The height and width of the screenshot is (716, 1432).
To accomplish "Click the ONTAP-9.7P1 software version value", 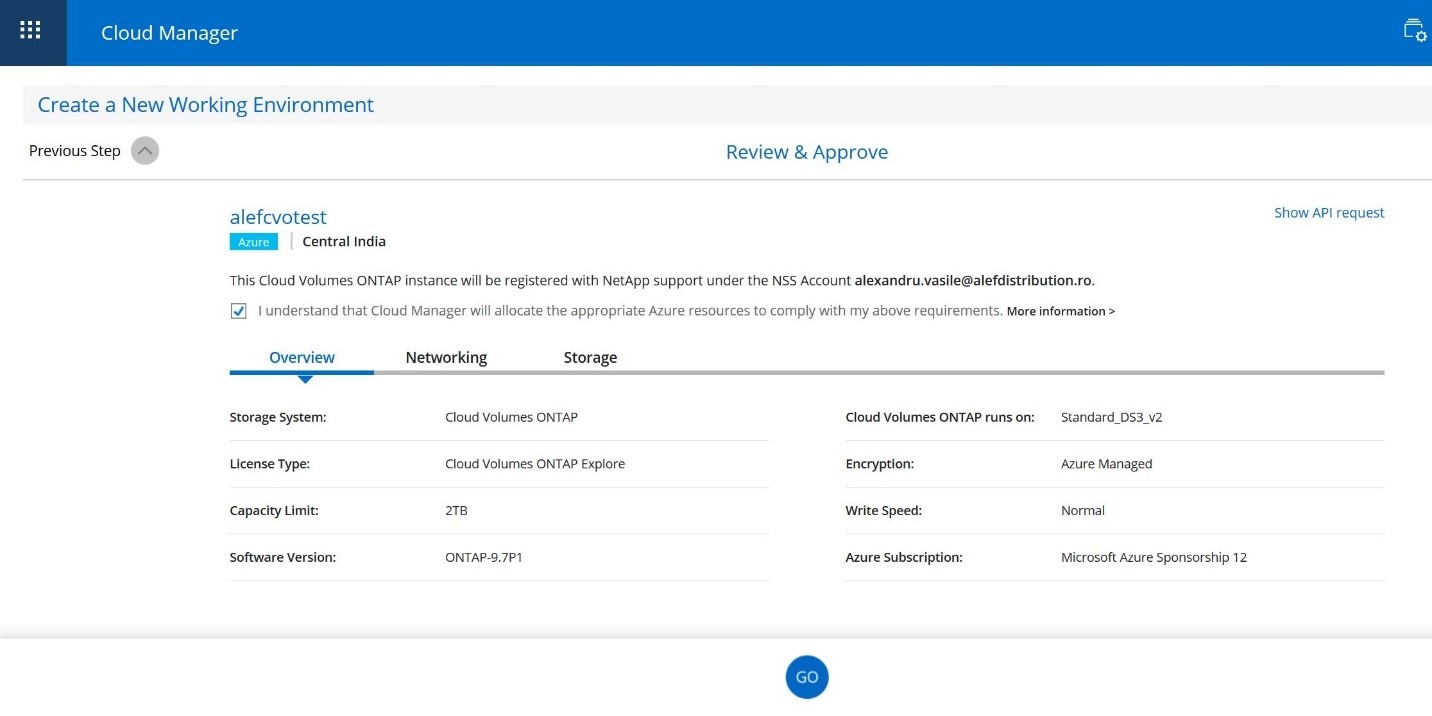I will coord(484,558).
